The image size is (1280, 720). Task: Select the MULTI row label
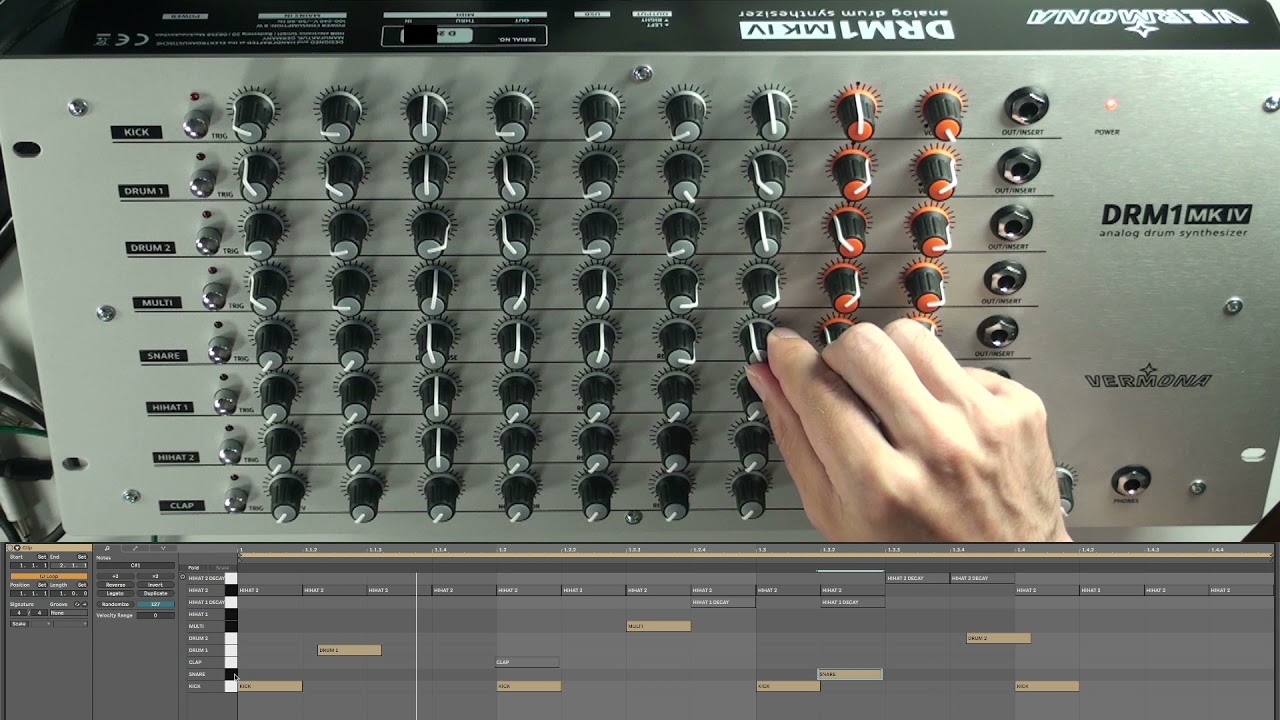(196, 626)
